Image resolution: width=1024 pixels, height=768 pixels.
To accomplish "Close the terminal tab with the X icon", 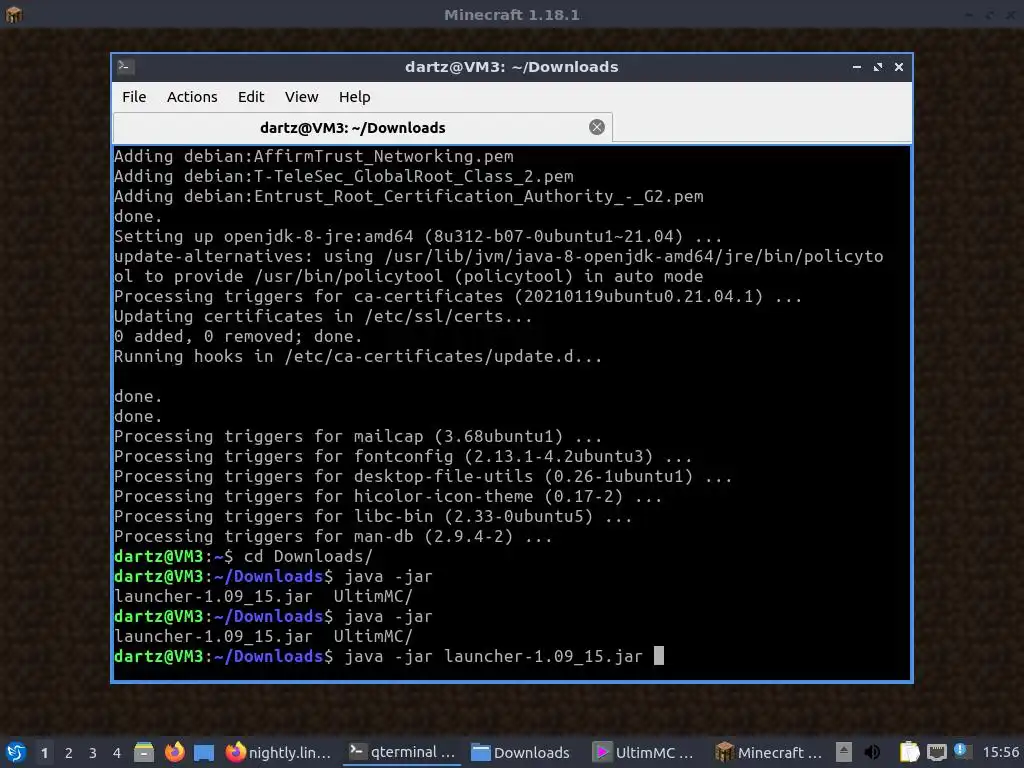I will [x=597, y=127].
